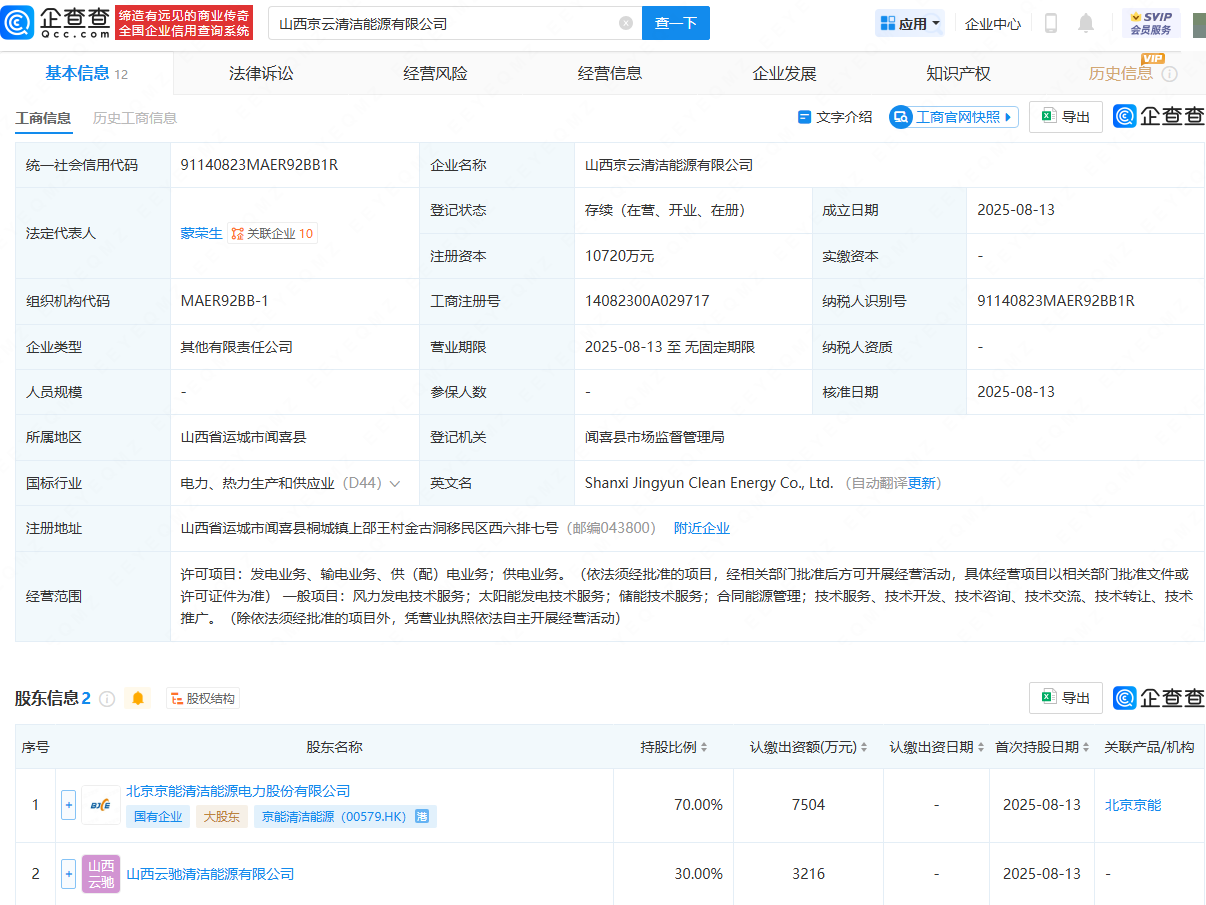This screenshot has height=905, width=1206.
Task: Open SVIP member services
Action: 1150,23
